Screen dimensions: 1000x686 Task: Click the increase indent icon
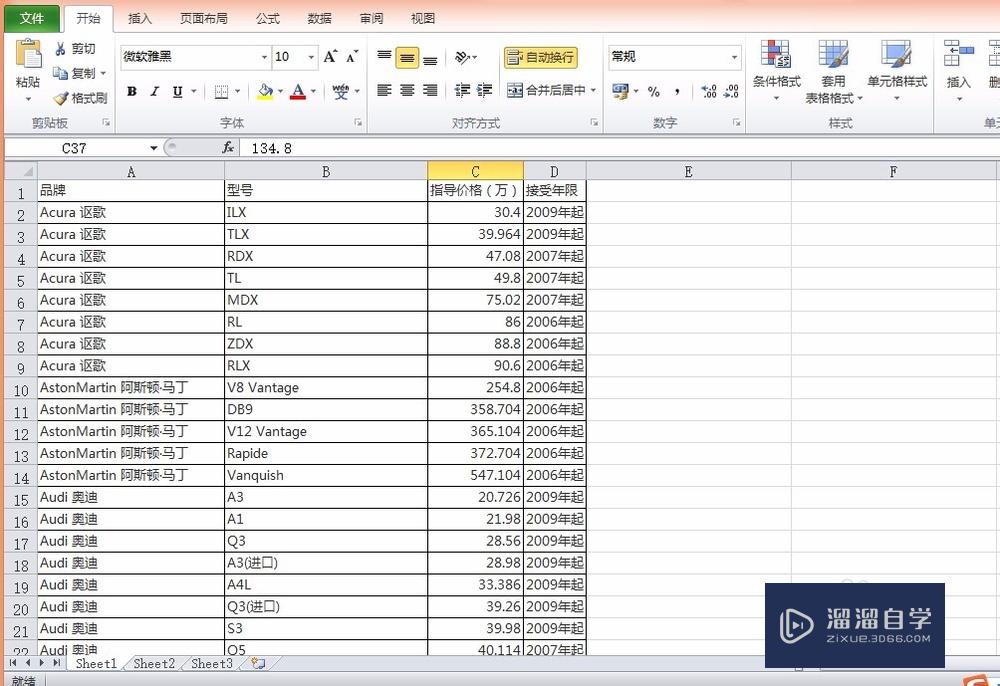point(485,91)
